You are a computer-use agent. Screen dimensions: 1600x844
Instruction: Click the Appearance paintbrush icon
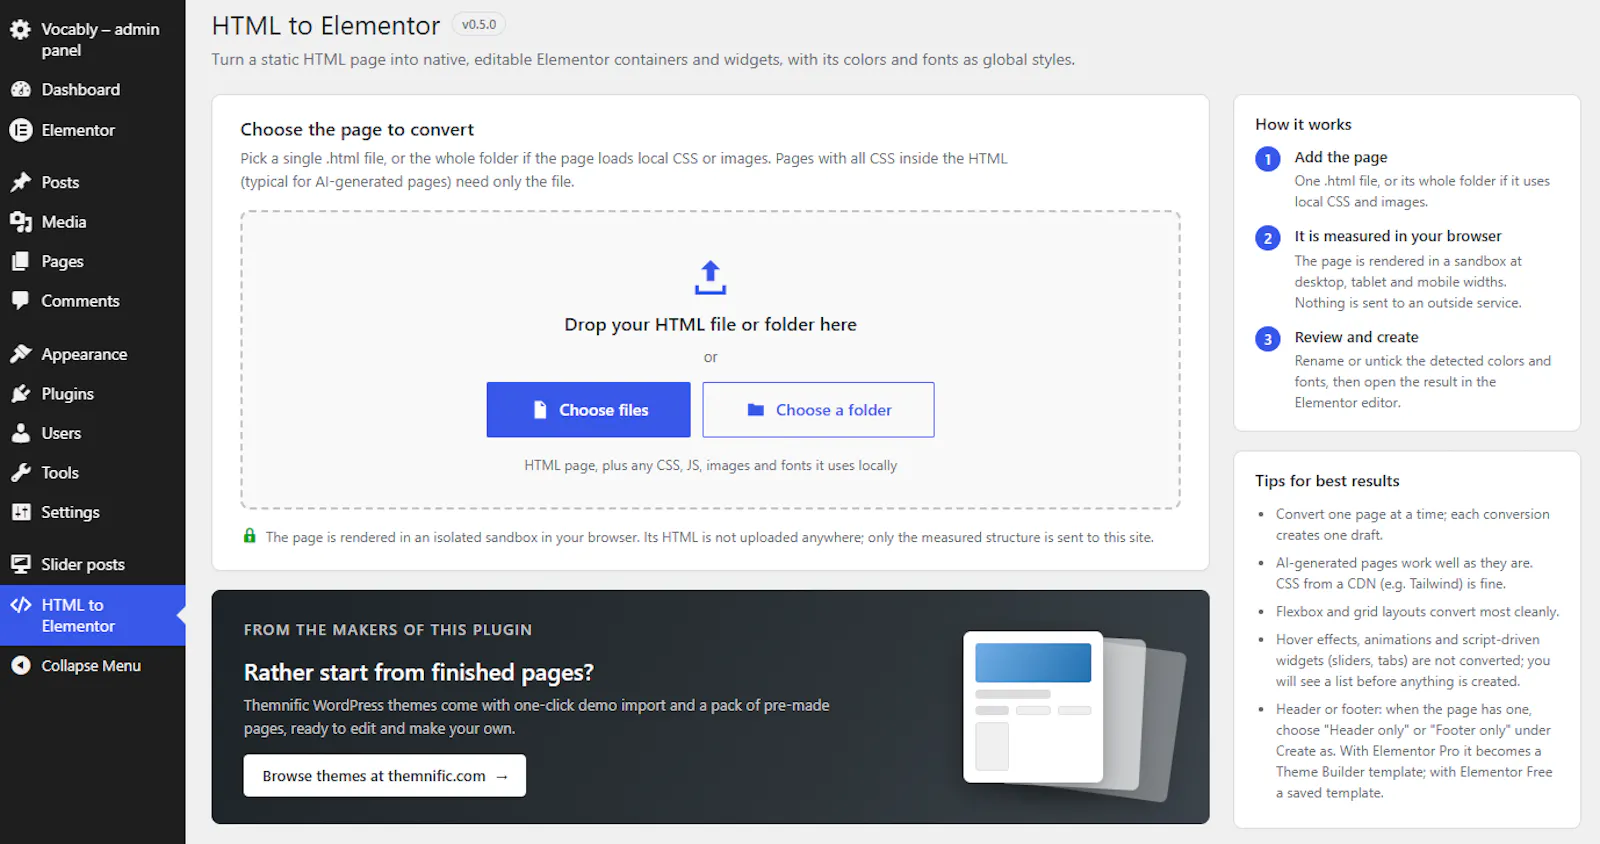coord(21,354)
